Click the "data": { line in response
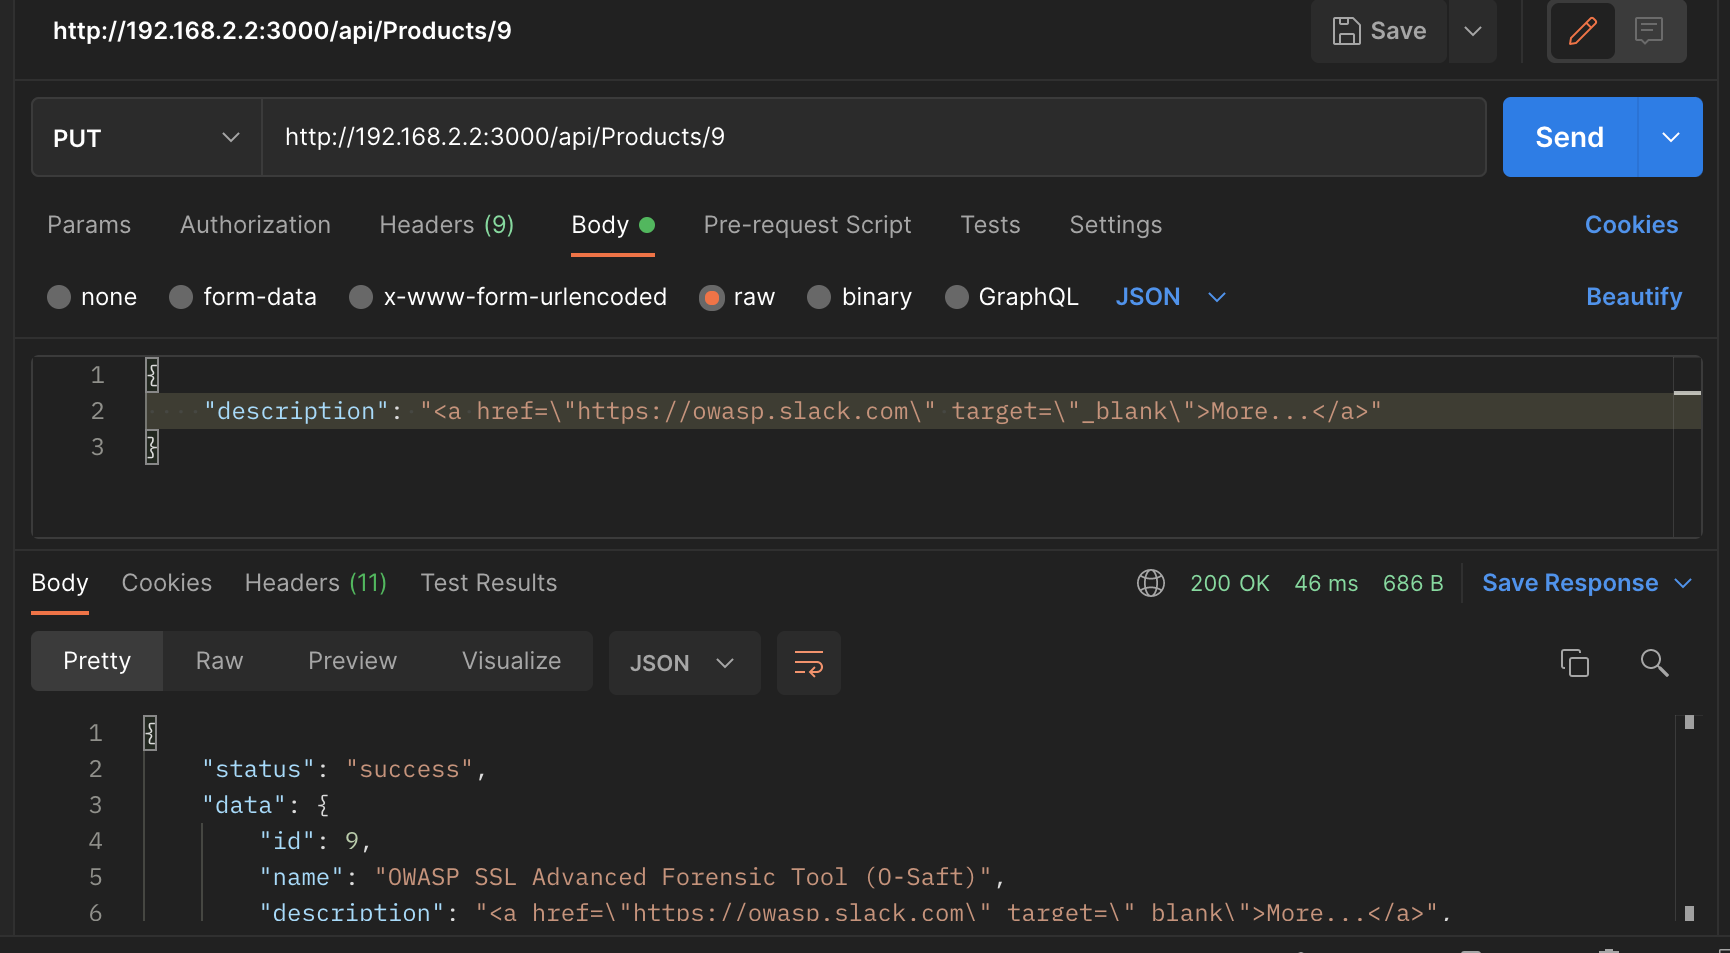 pos(266,805)
